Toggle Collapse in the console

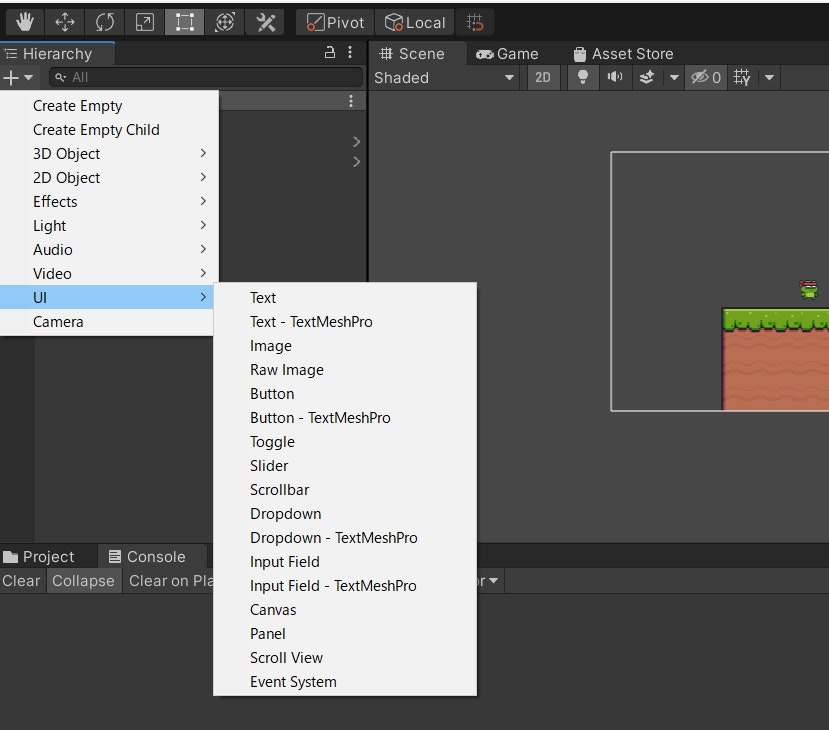click(x=84, y=580)
